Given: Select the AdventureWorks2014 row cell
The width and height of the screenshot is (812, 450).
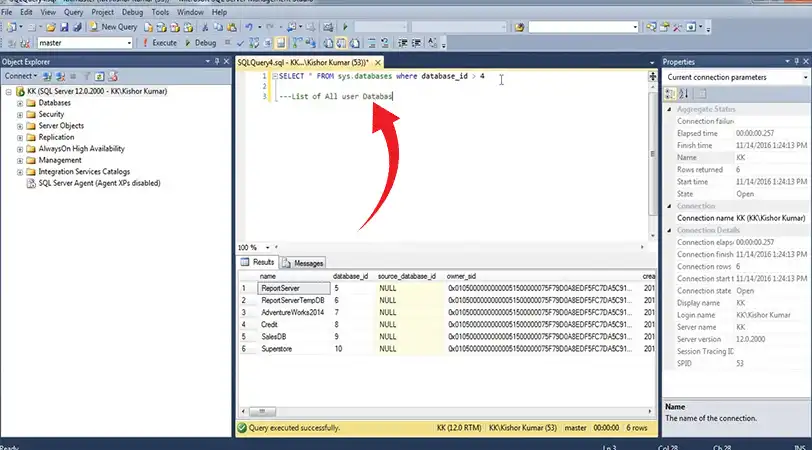Looking at the screenshot, I should [293, 312].
